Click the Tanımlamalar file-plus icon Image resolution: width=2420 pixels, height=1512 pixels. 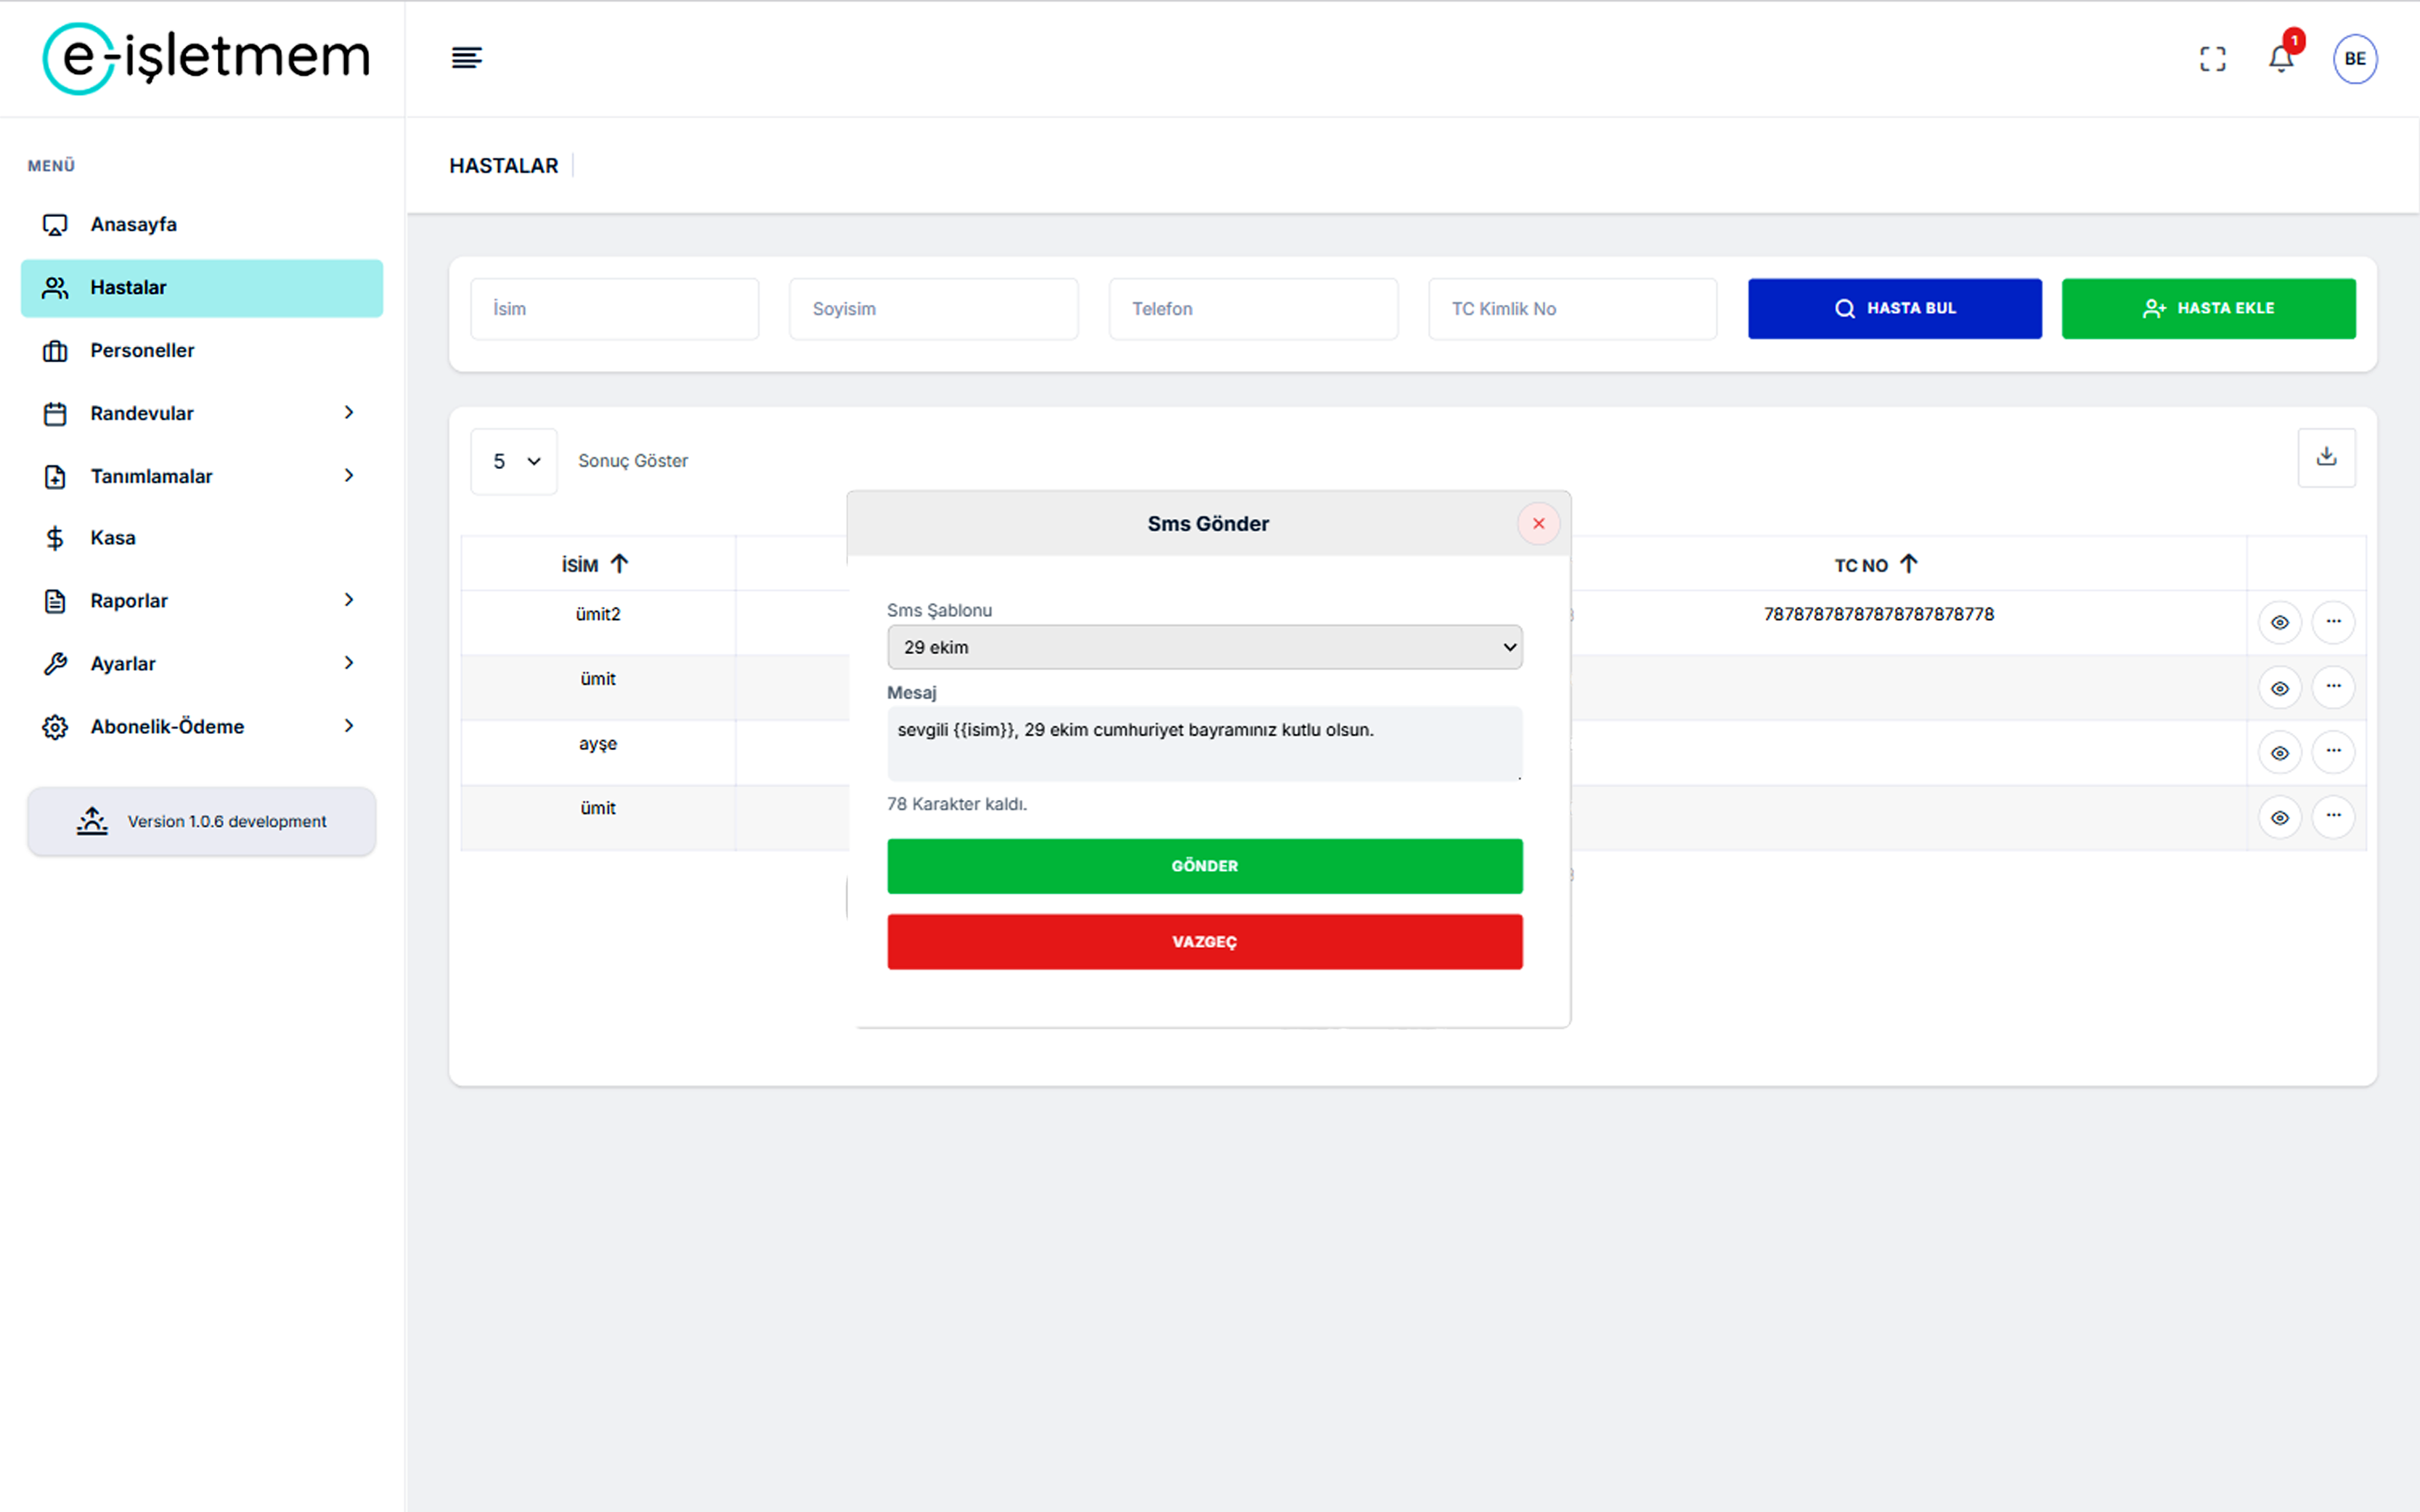point(55,477)
